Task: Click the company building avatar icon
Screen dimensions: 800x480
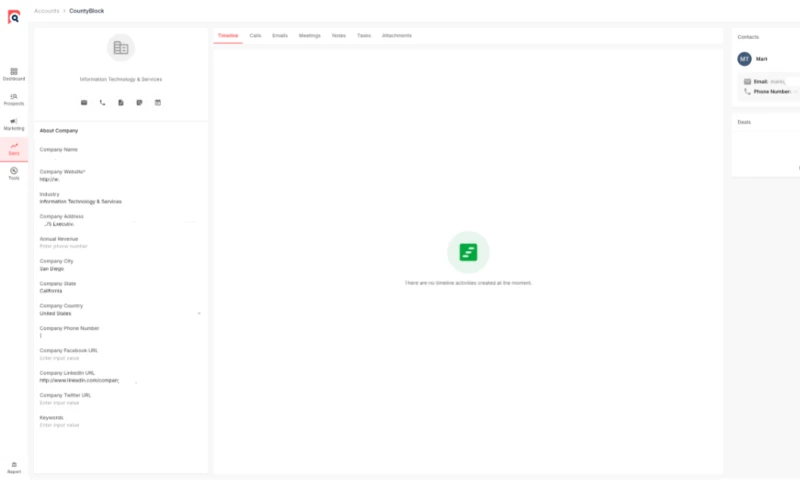Action: pyautogui.click(x=121, y=47)
